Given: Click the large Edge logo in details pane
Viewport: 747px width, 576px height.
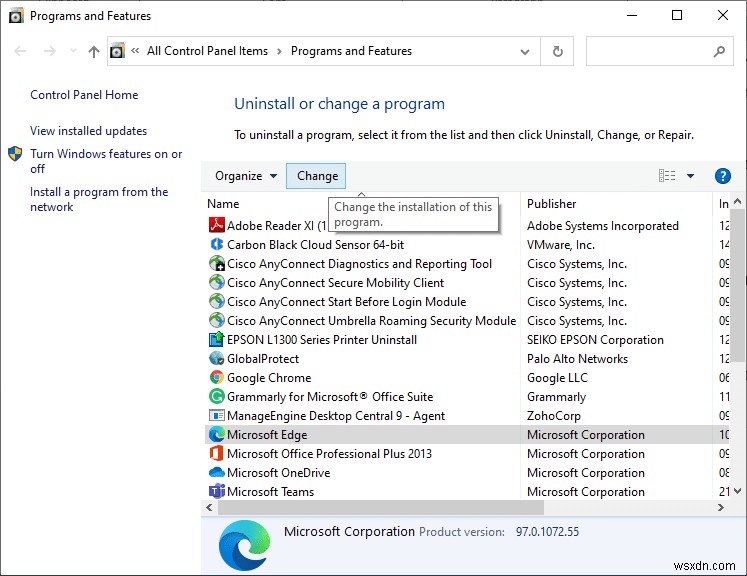Looking at the screenshot, I should (x=244, y=546).
